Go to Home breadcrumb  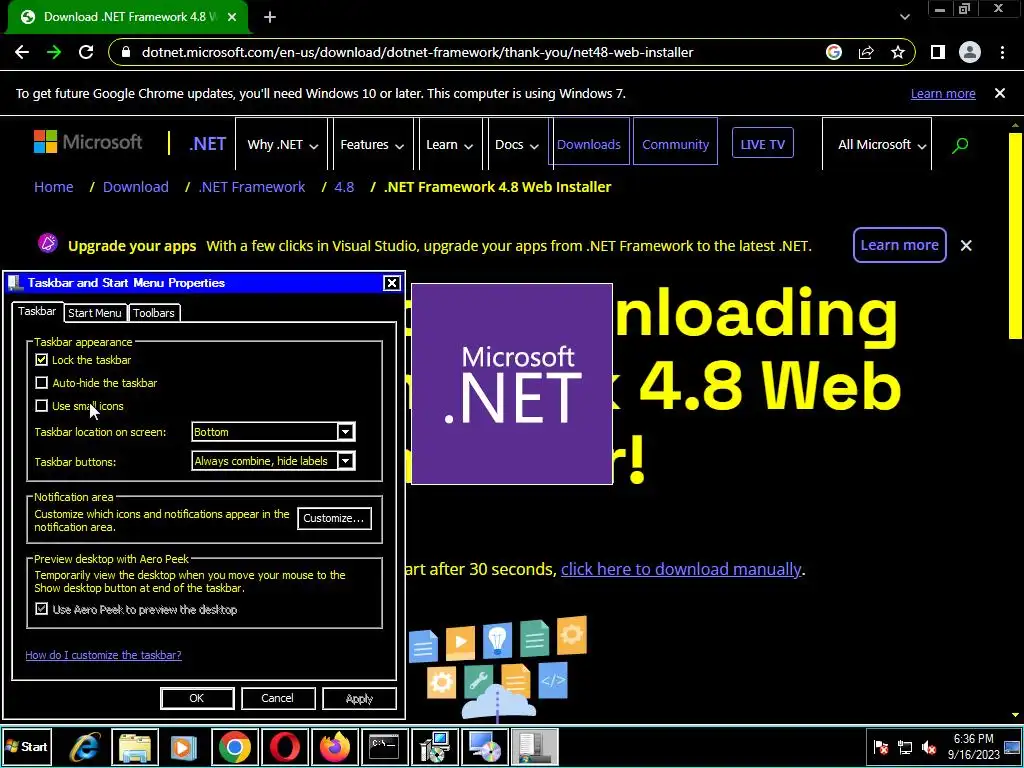(x=54, y=187)
